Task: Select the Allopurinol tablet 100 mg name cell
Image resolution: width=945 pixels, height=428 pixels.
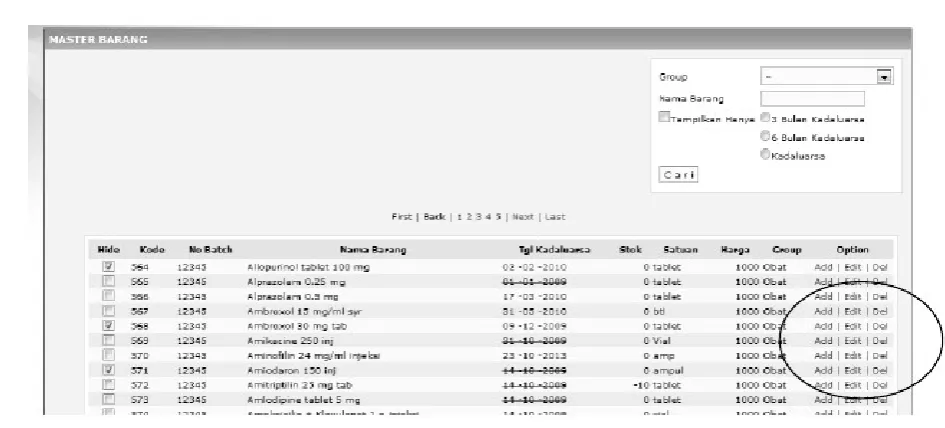Action: (308, 267)
